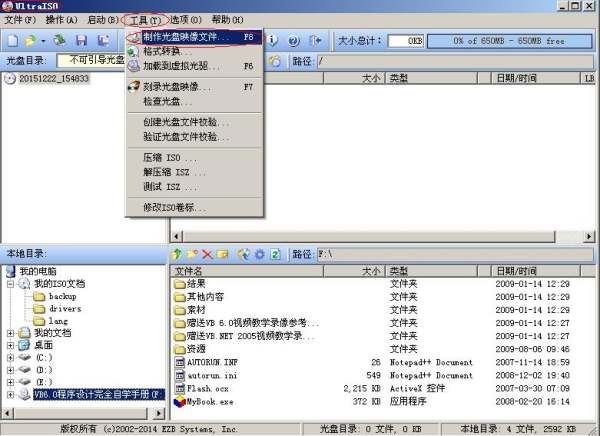The width and height of the screenshot is (600, 436).
Task: Expand the (C:) drive node
Action: point(10,358)
